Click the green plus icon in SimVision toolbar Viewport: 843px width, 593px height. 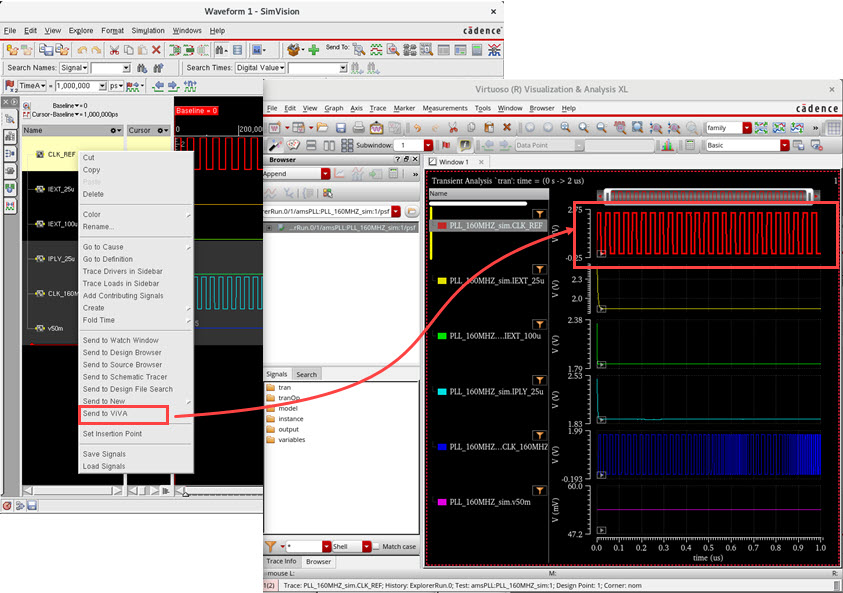[313, 49]
